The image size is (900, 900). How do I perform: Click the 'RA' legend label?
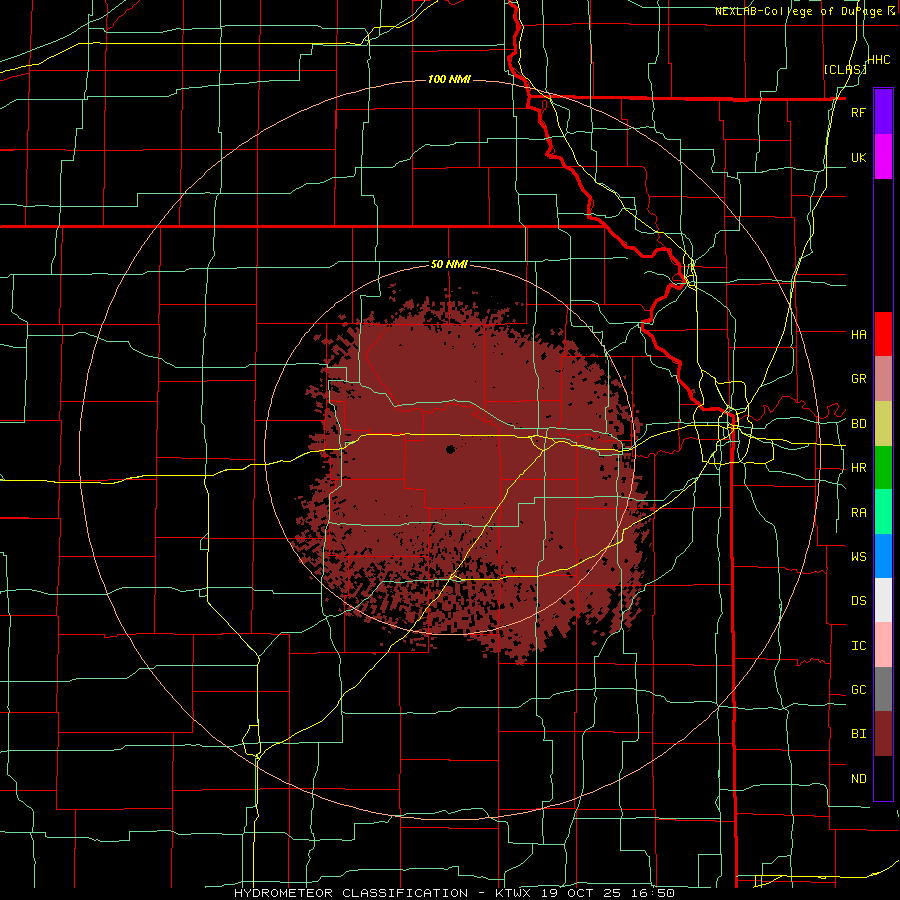pyautogui.click(x=858, y=513)
